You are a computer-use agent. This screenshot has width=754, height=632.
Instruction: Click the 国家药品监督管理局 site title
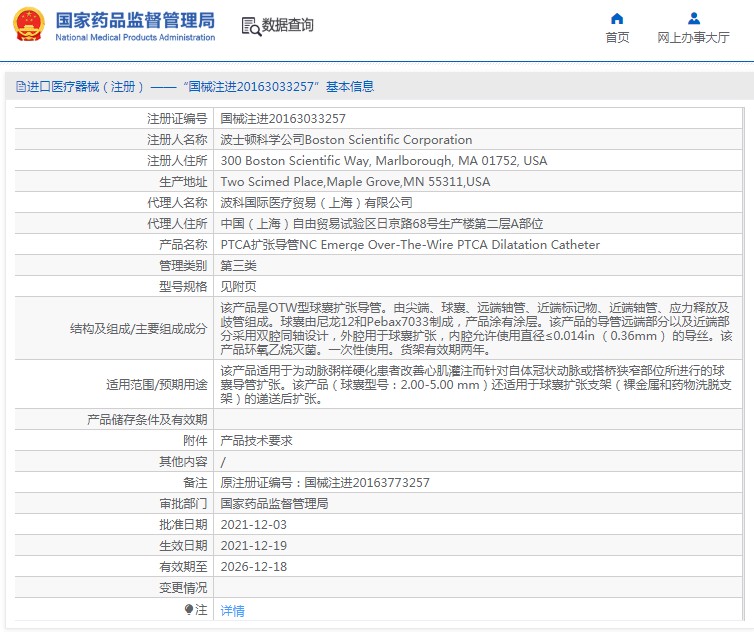pyautogui.click(x=135, y=20)
